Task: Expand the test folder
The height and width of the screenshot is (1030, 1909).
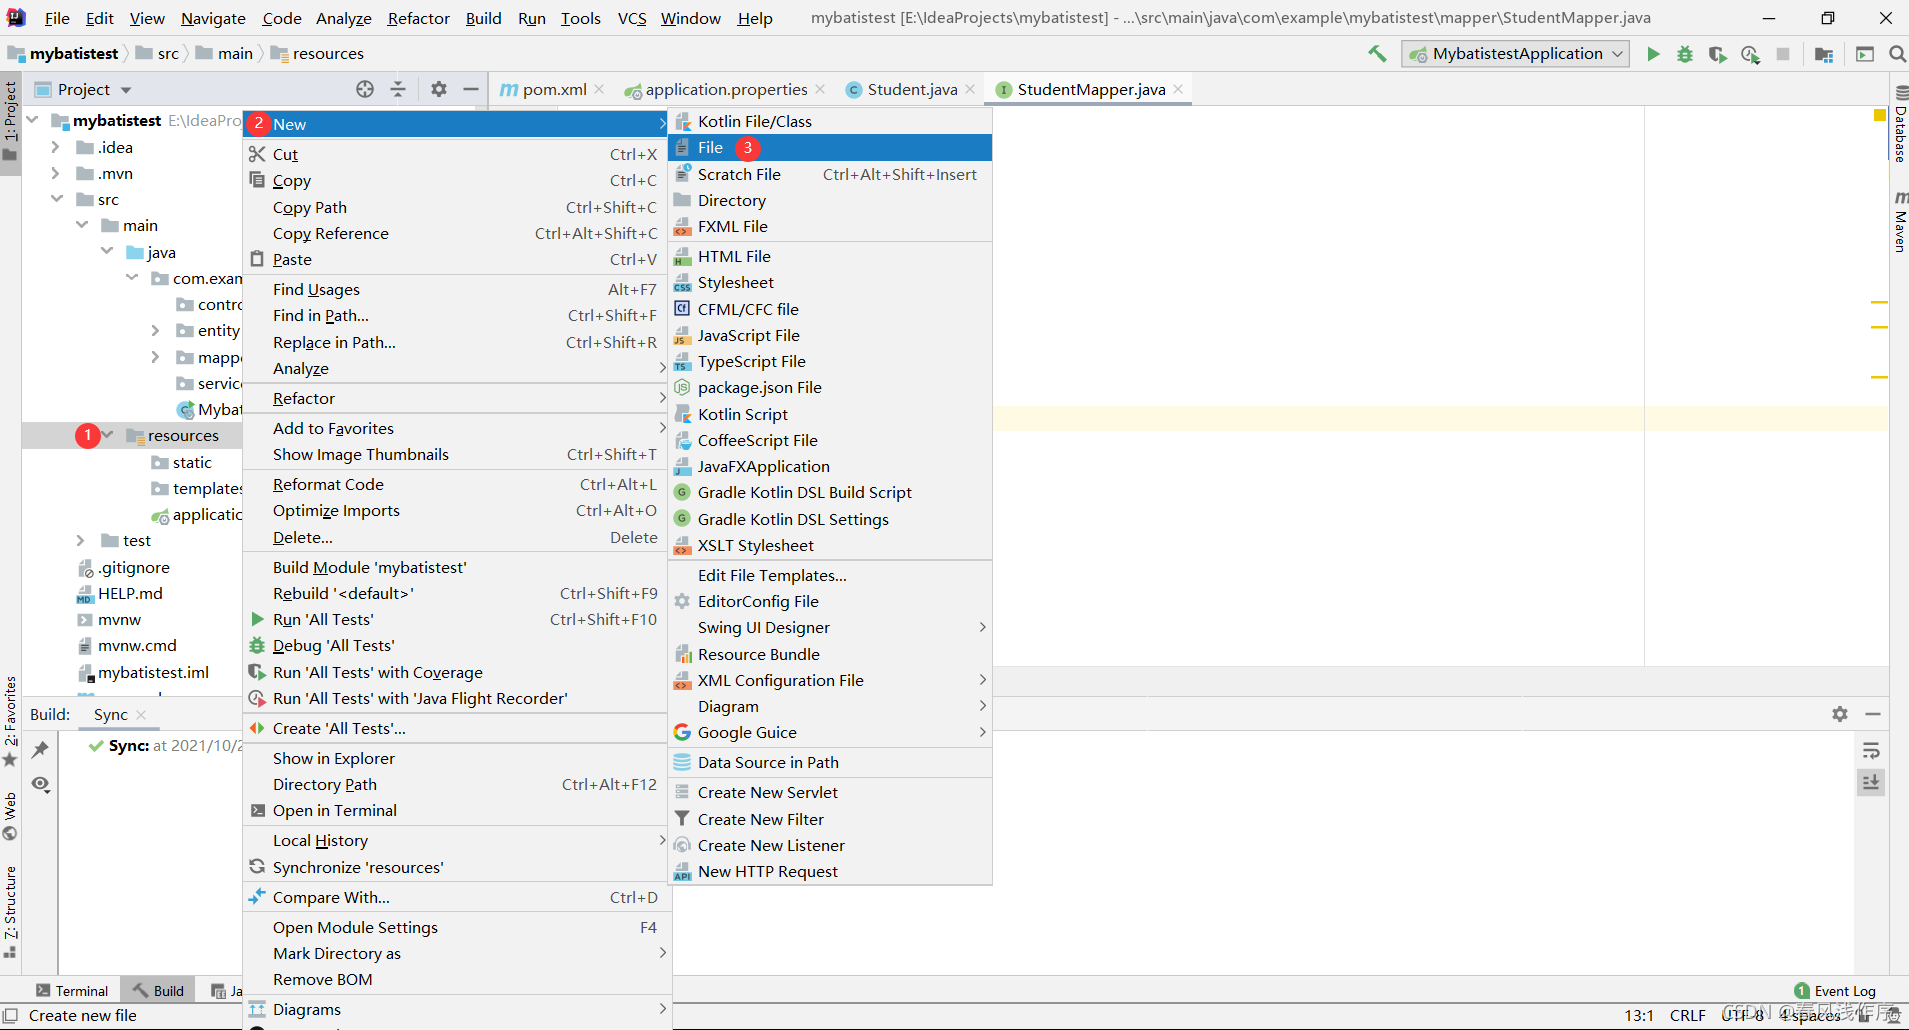Action: (81, 540)
